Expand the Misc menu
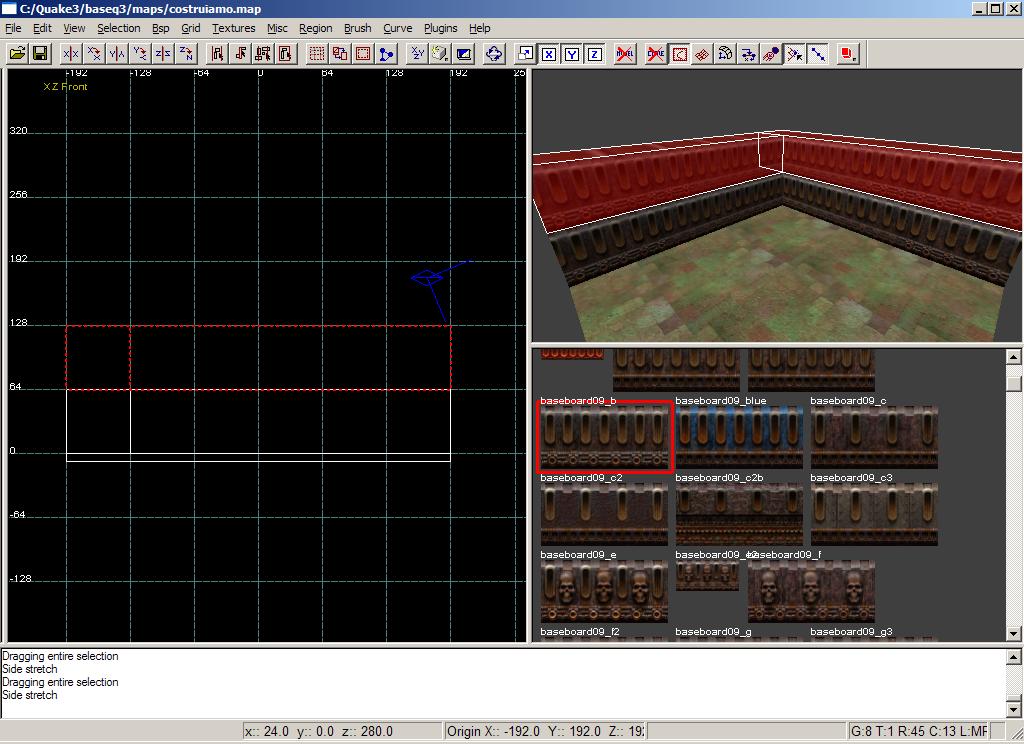 coord(278,28)
